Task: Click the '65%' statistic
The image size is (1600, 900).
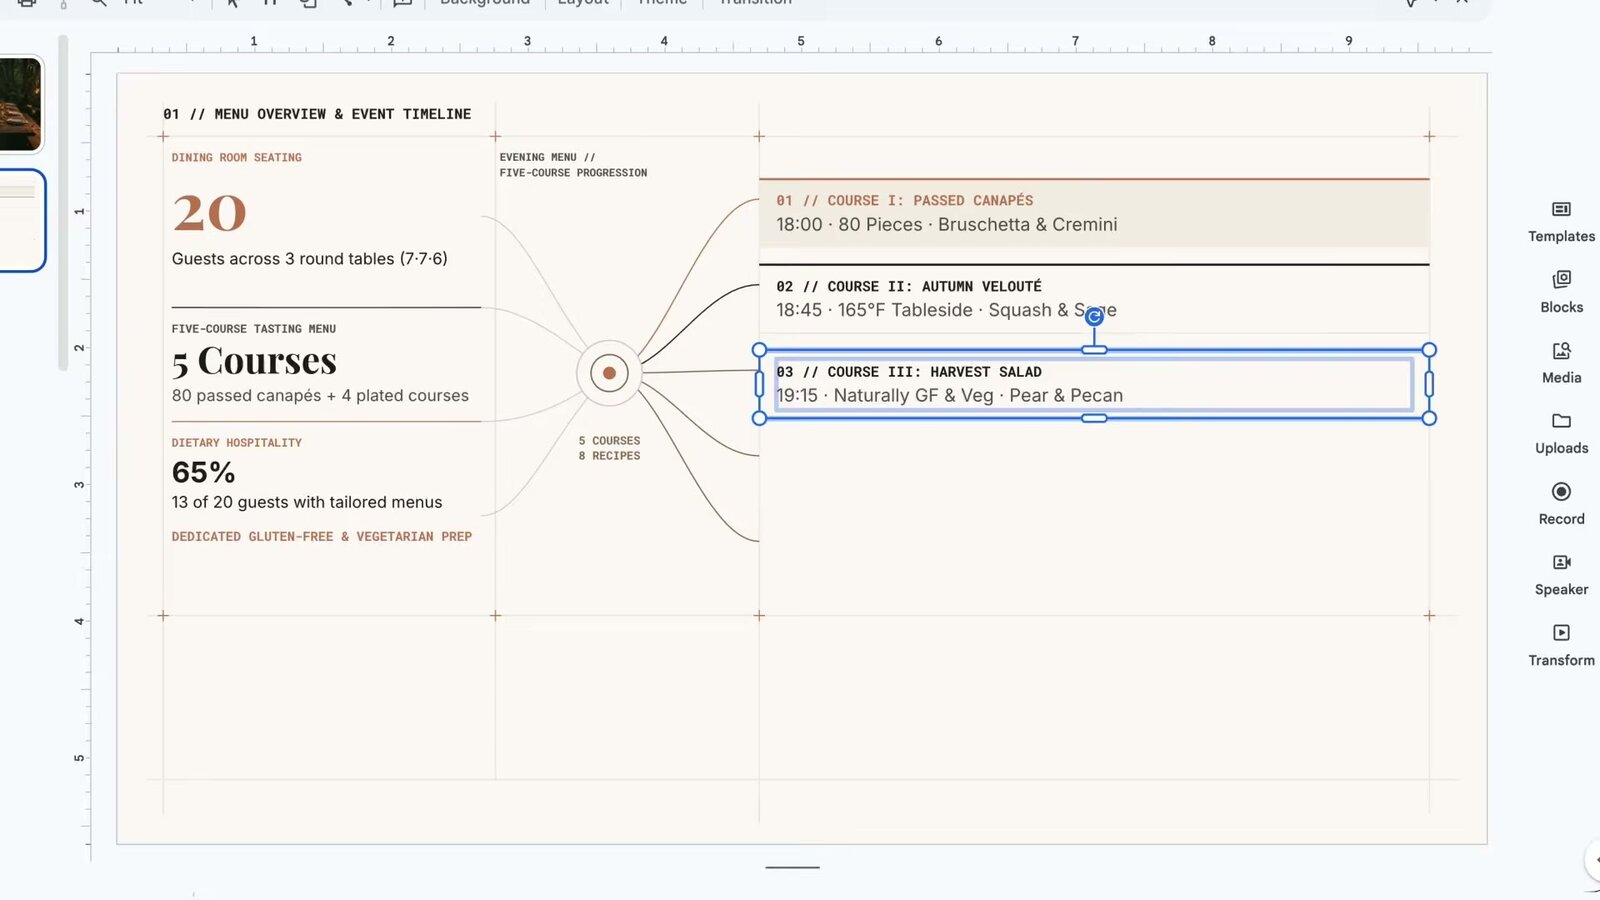Action: pyautogui.click(x=203, y=472)
